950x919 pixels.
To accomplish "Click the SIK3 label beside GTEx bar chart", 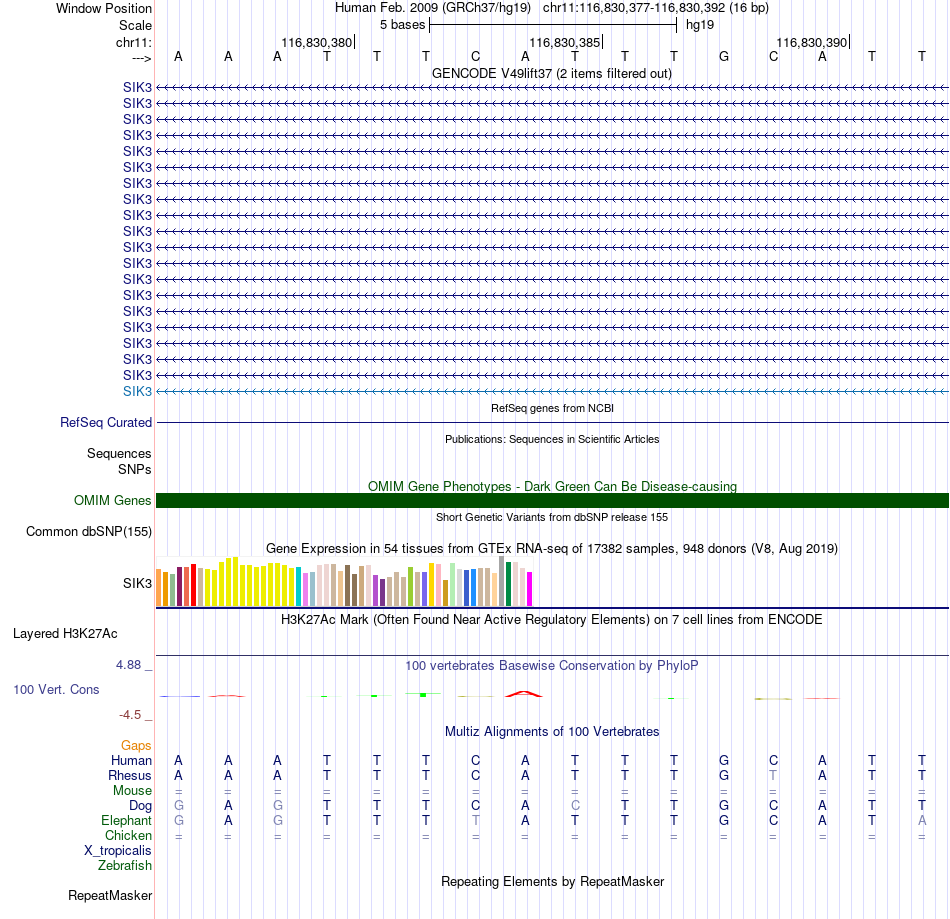I will (x=137, y=583).
